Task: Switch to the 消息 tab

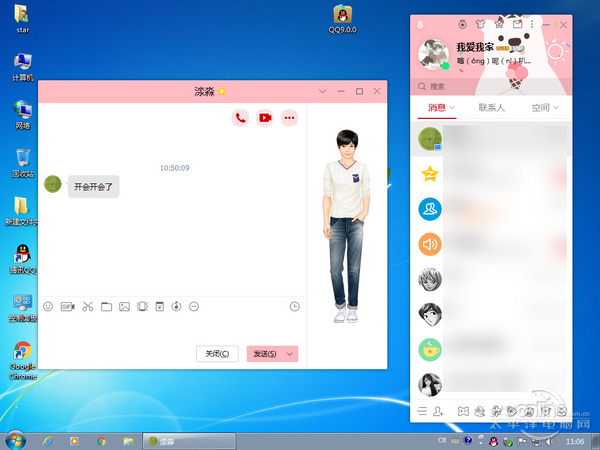Action: click(x=437, y=108)
